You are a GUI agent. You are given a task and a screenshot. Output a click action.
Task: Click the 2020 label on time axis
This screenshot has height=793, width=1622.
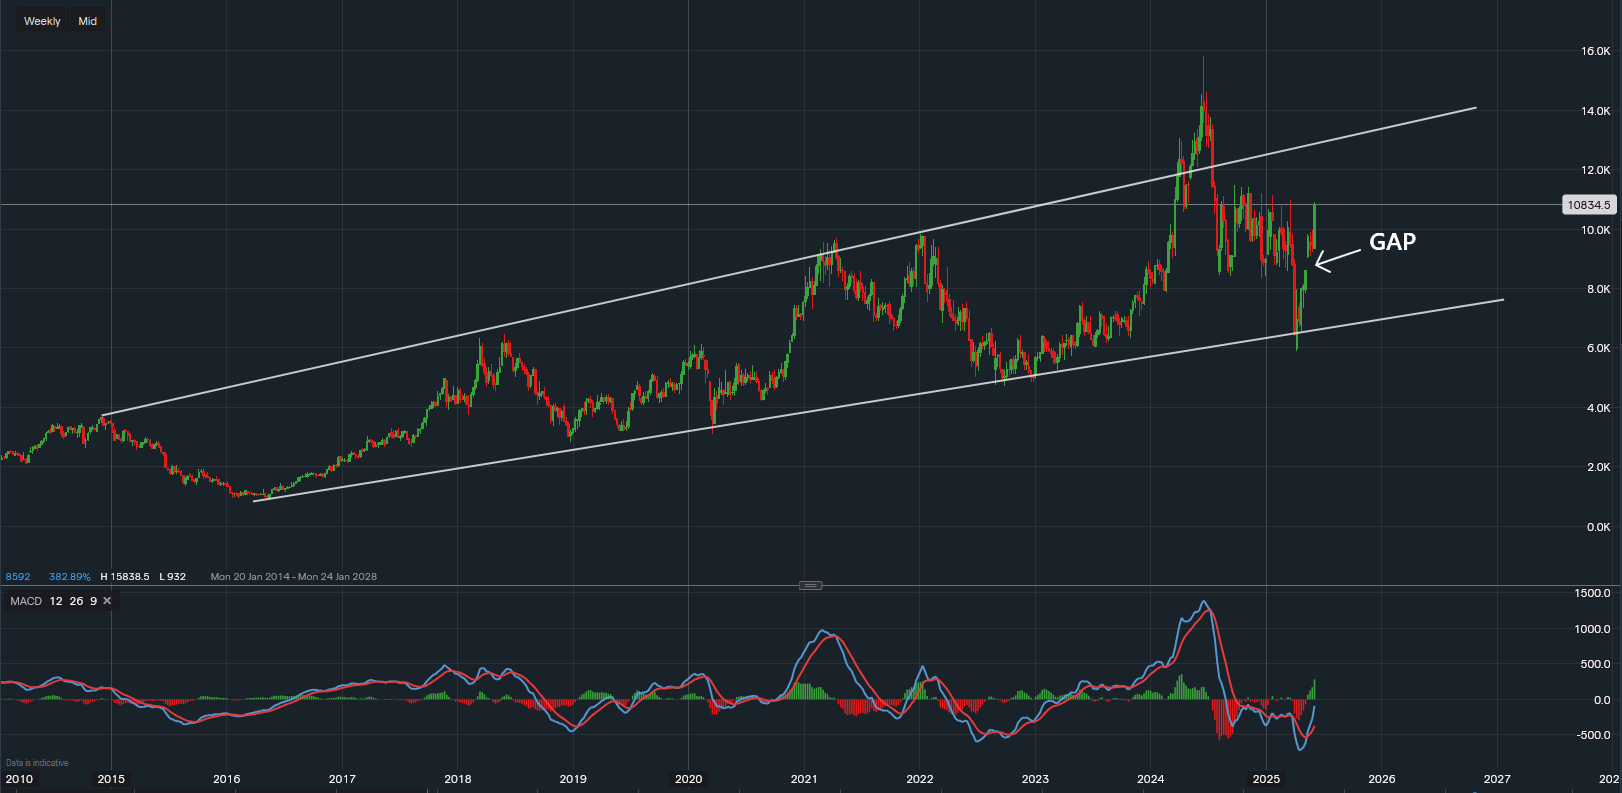688,779
